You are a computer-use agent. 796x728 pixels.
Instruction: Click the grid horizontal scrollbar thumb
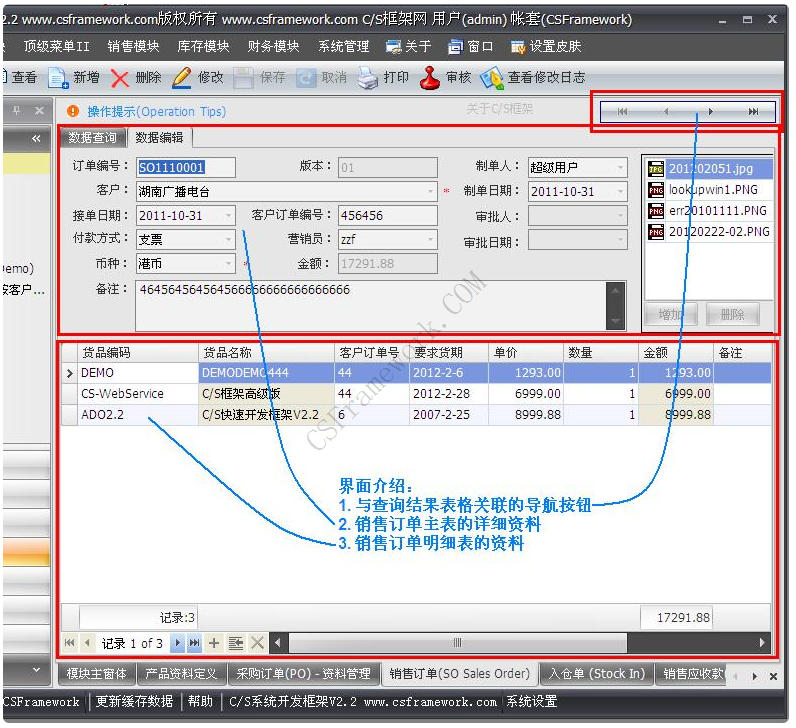coord(457,643)
